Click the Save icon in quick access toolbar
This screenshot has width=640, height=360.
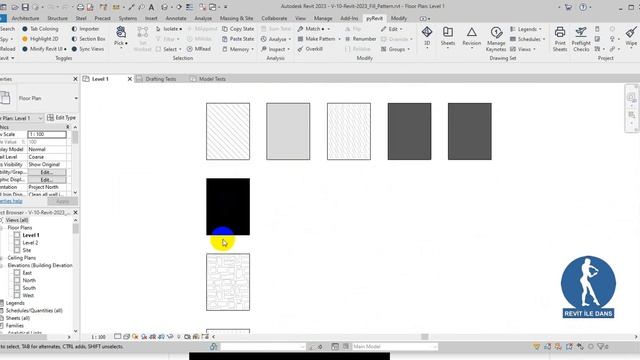click(25, 7)
